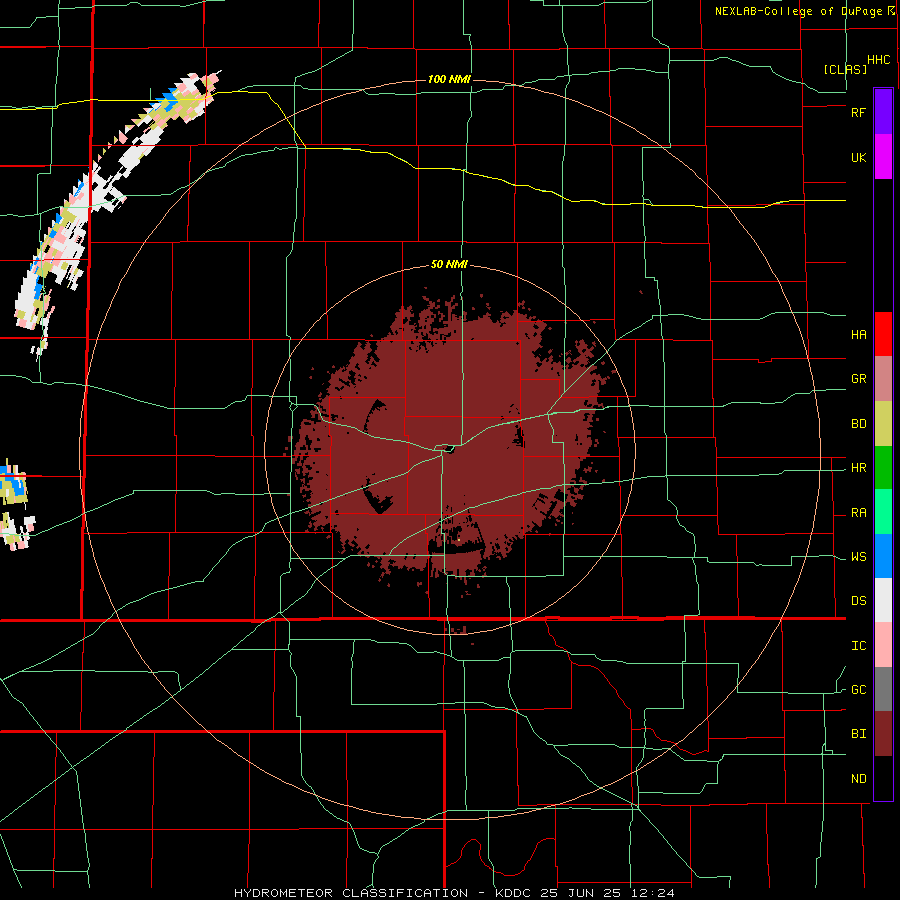
Task: Click the ND legend label
Action: pyautogui.click(x=858, y=779)
